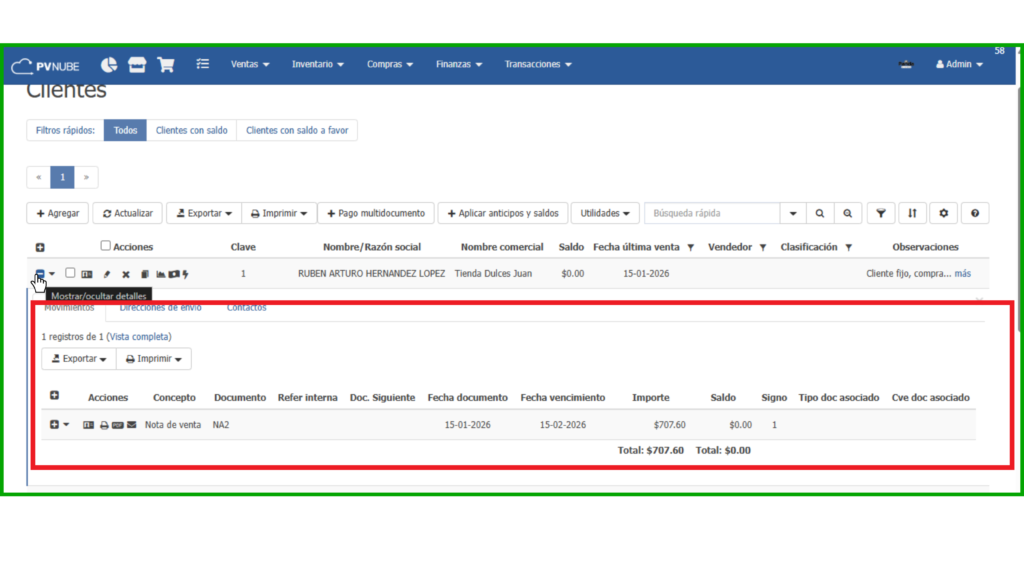Select the Clientes con saldo quick filter
Viewport: 1024px width, 576px height.
pyautogui.click(x=191, y=130)
